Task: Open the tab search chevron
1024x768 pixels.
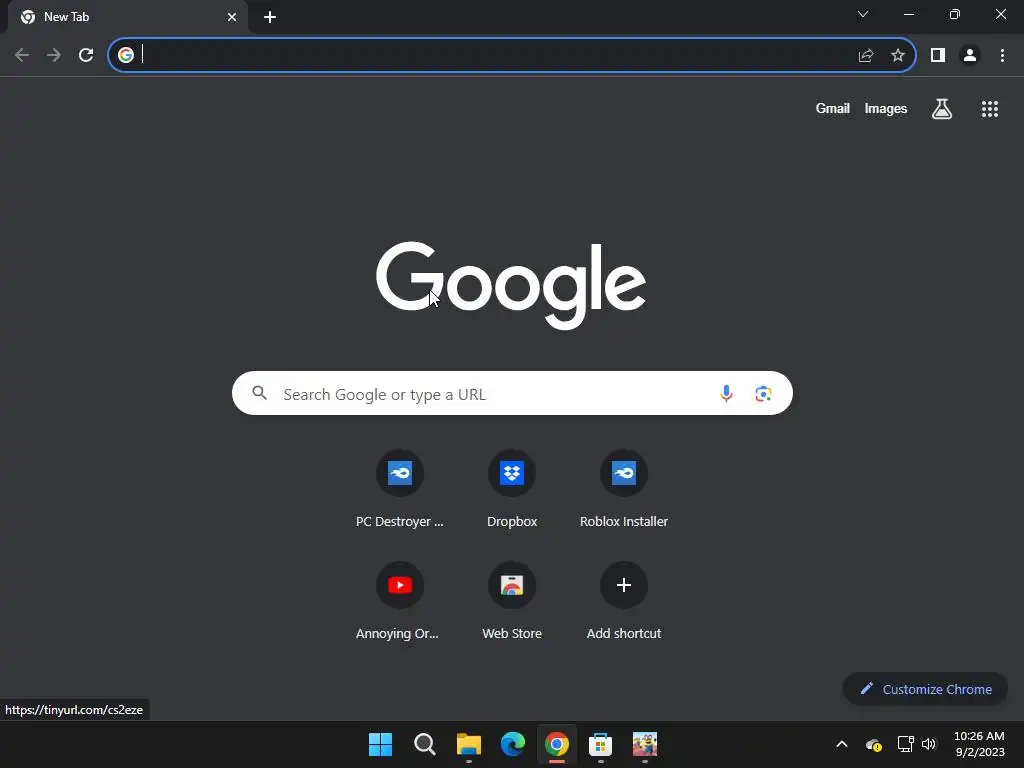Action: [x=863, y=14]
